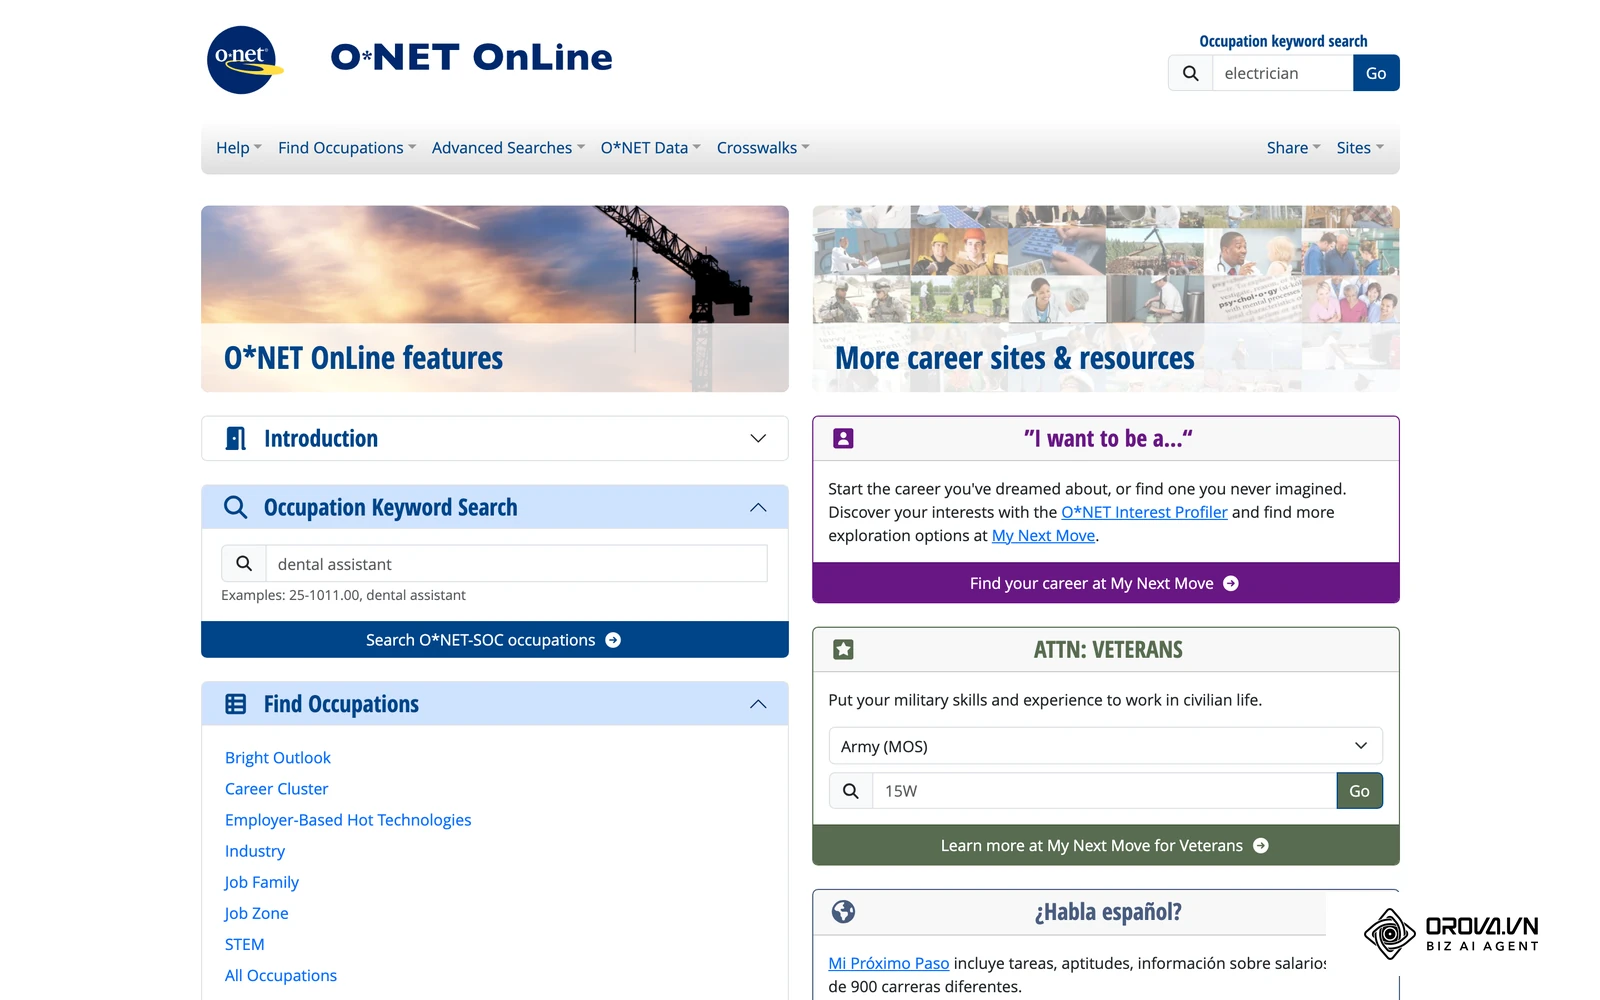Focus the 15W military code input field
1600x1000 pixels.
point(1104,791)
